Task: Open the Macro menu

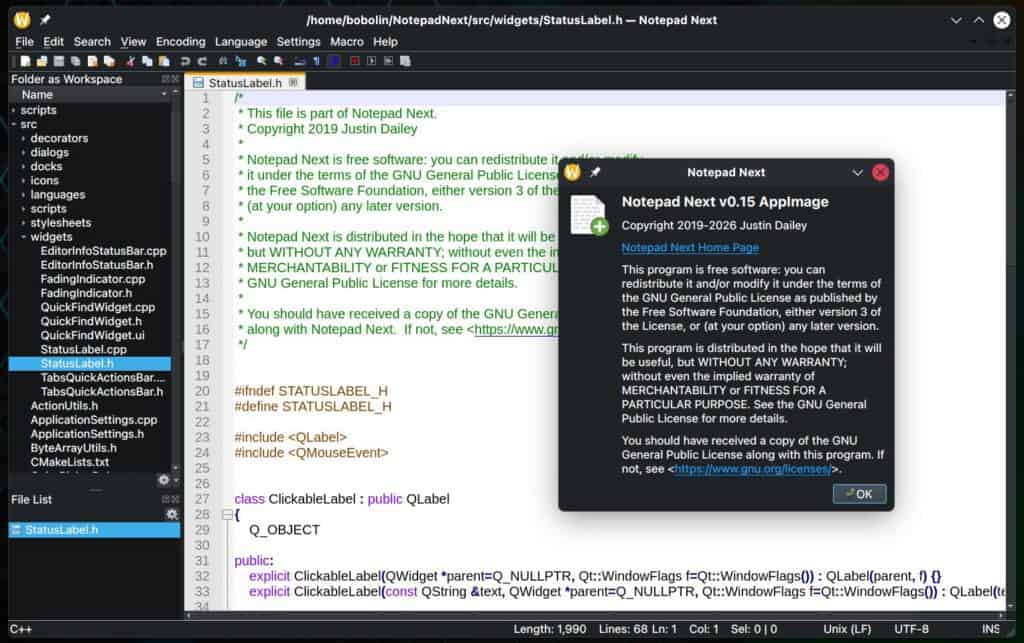Action: 347,42
